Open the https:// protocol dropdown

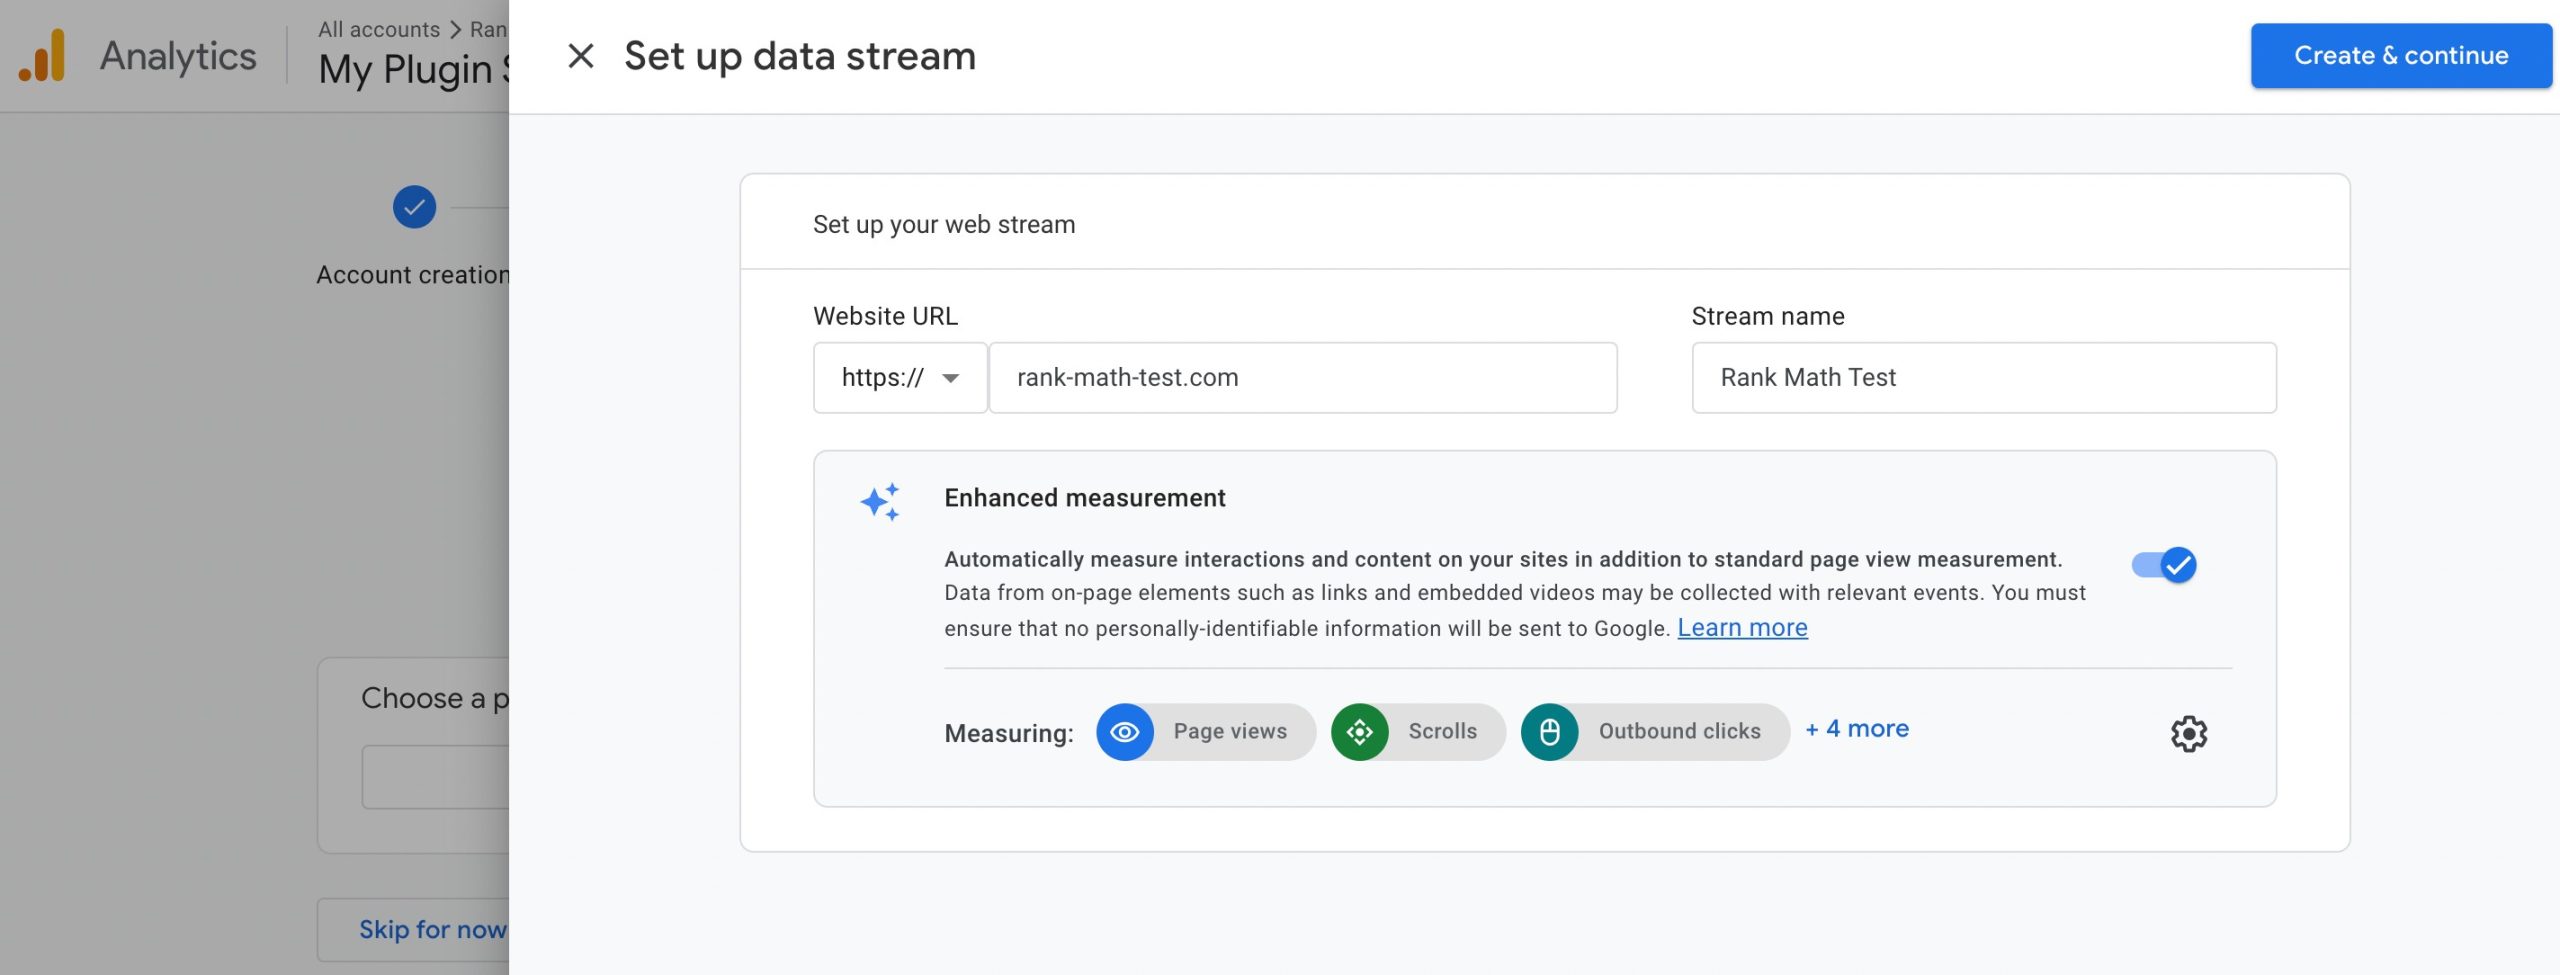900,378
